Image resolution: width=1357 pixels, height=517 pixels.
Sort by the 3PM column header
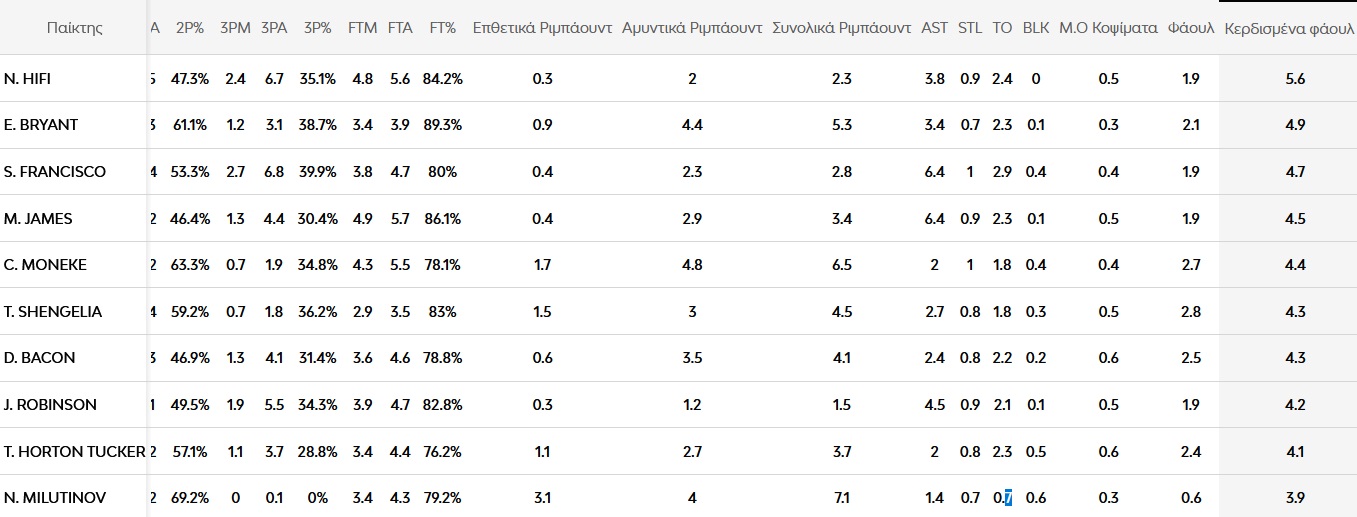(234, 27)
